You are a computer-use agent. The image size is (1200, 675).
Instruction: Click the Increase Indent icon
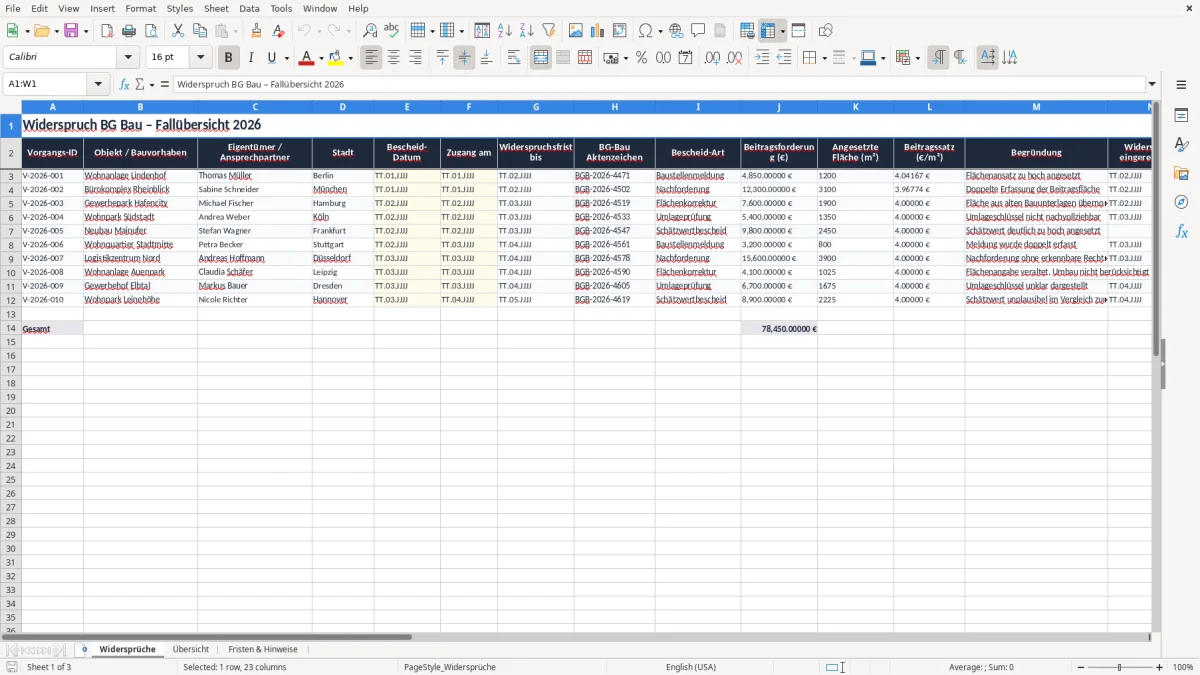tap(762, 58)
